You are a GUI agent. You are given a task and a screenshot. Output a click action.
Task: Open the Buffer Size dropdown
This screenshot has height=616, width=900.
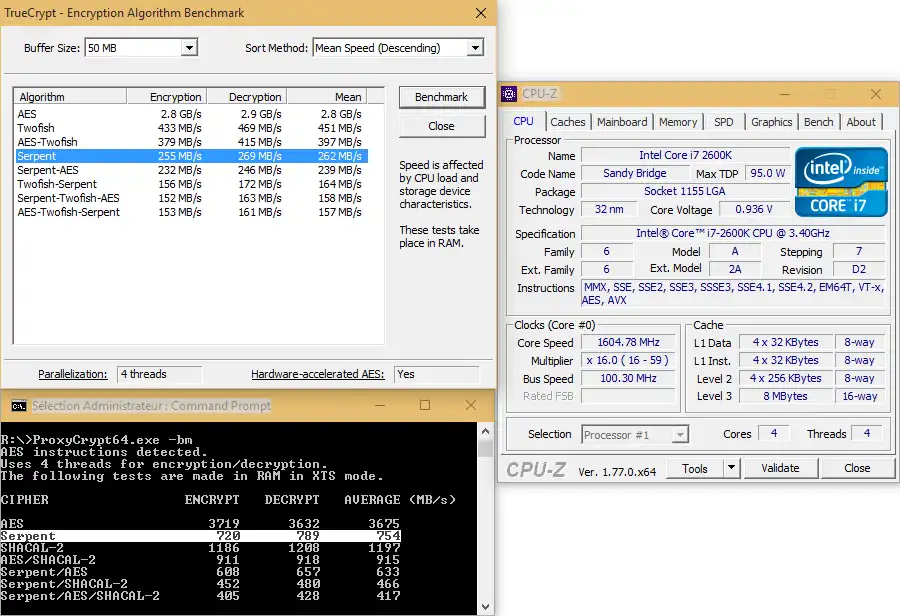pyautogui.click(x=189, y=48)
